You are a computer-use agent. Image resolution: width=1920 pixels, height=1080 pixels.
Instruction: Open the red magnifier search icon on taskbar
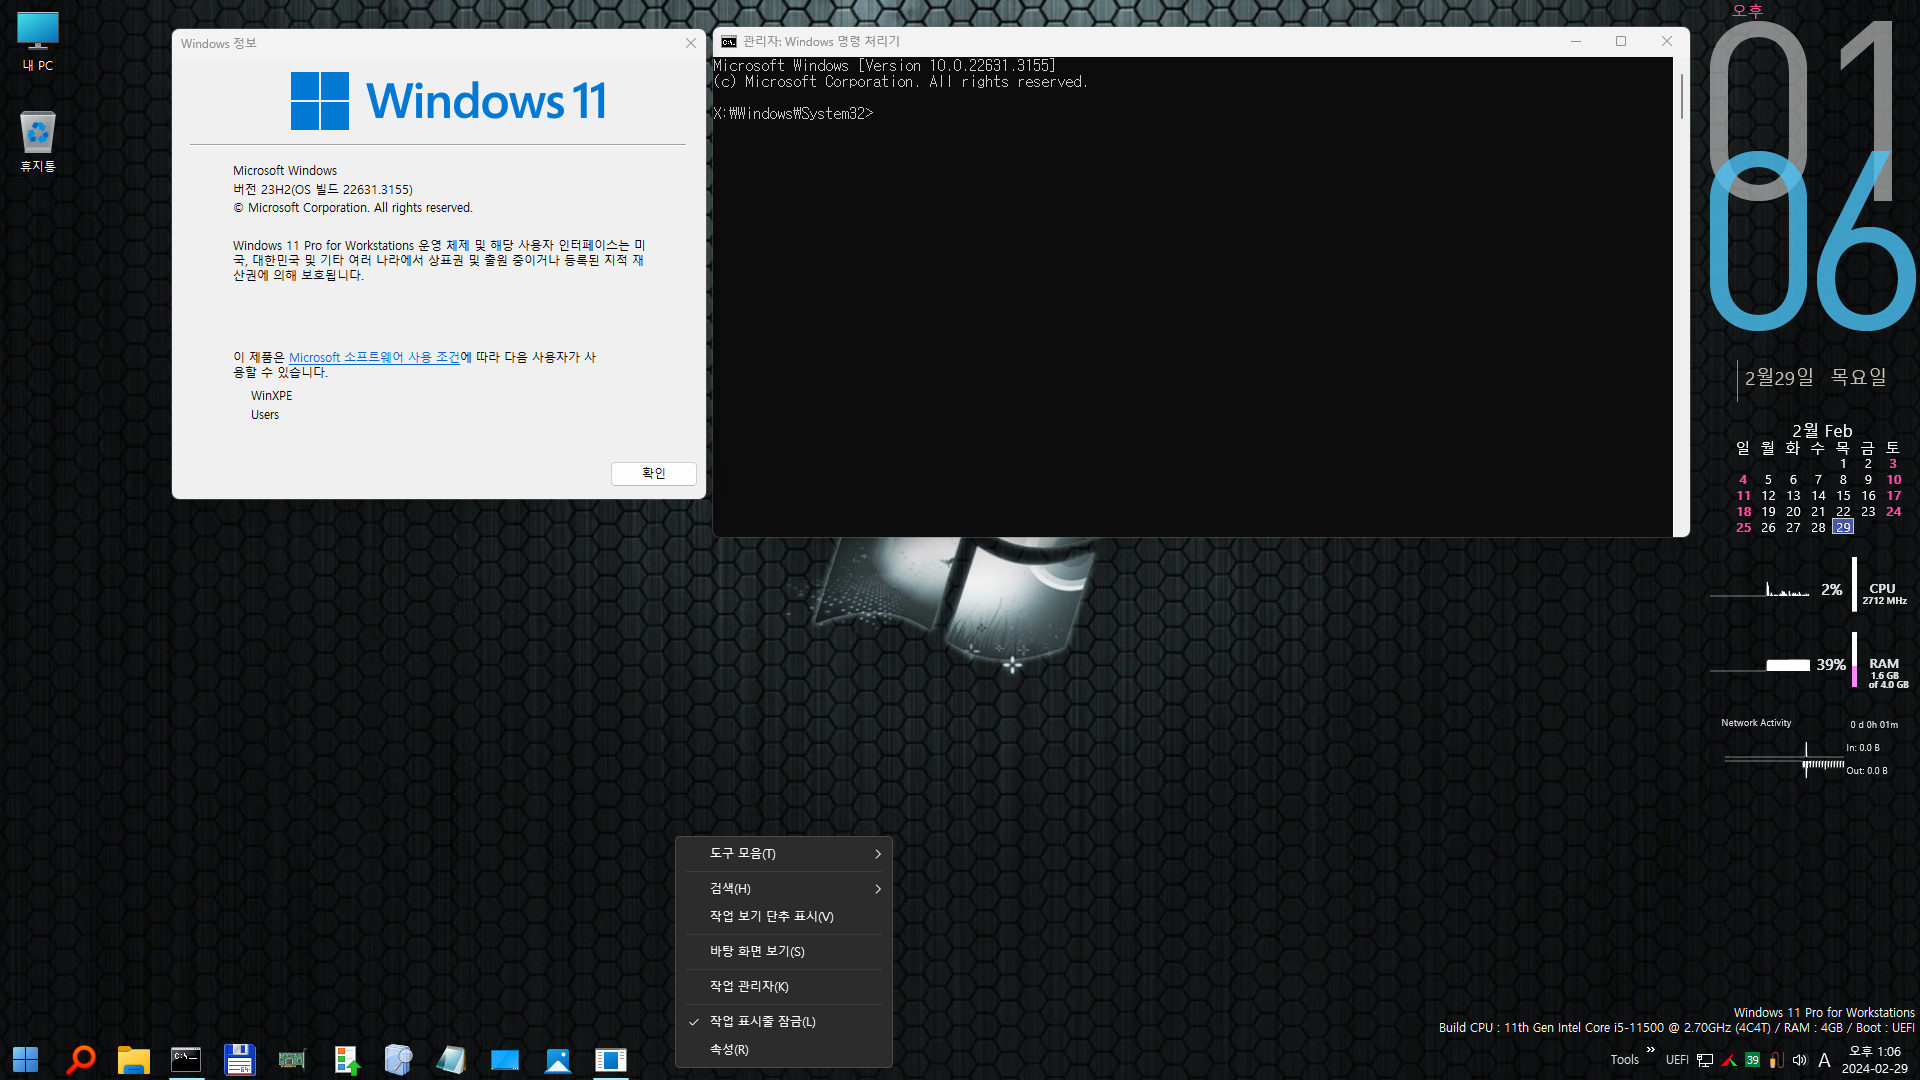point(80,1059)
